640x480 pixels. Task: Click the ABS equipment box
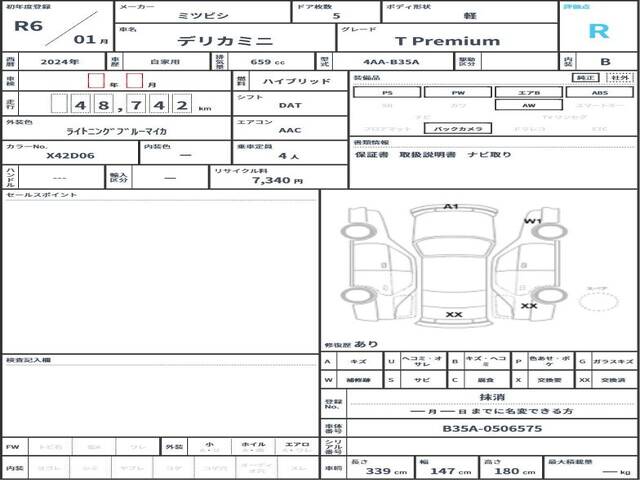599,92
